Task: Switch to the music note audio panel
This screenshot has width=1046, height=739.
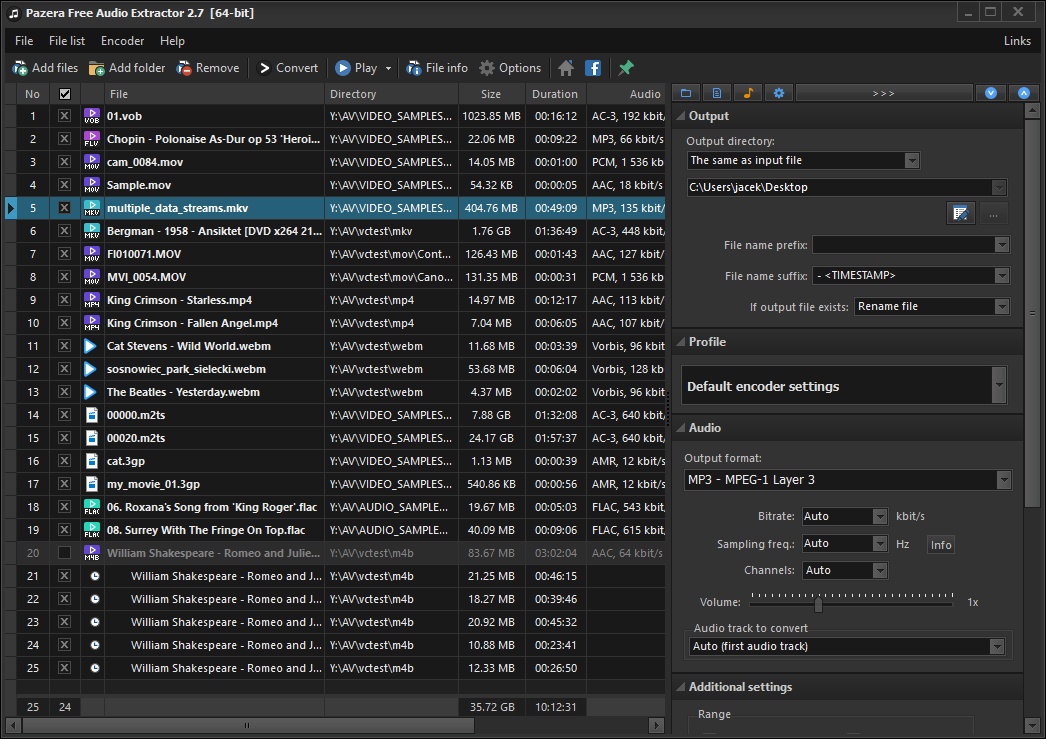Action: click(747, 93)
